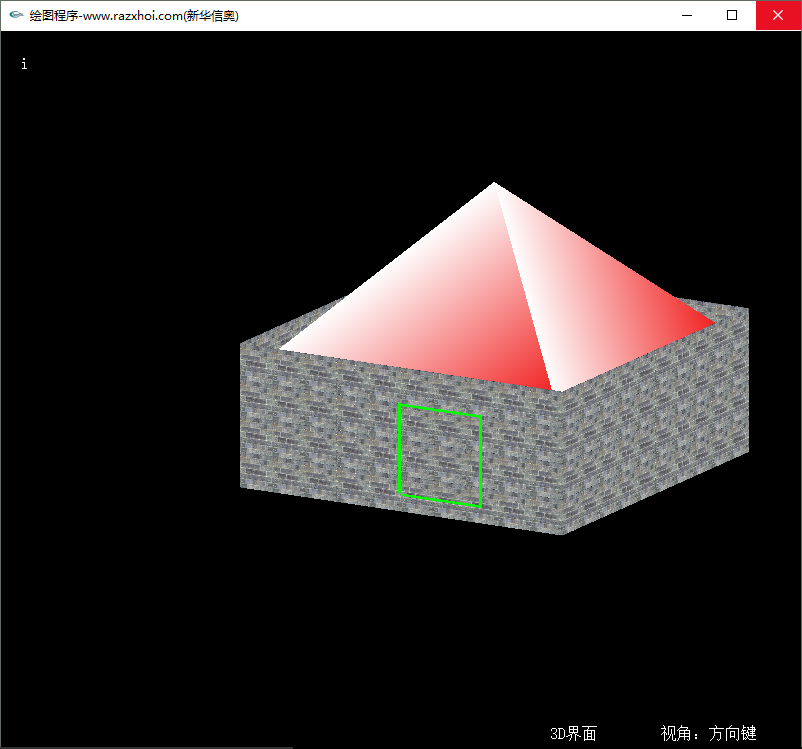Click the window title text
The width and height of the screenshot is (802, 749).
point(135,16)
